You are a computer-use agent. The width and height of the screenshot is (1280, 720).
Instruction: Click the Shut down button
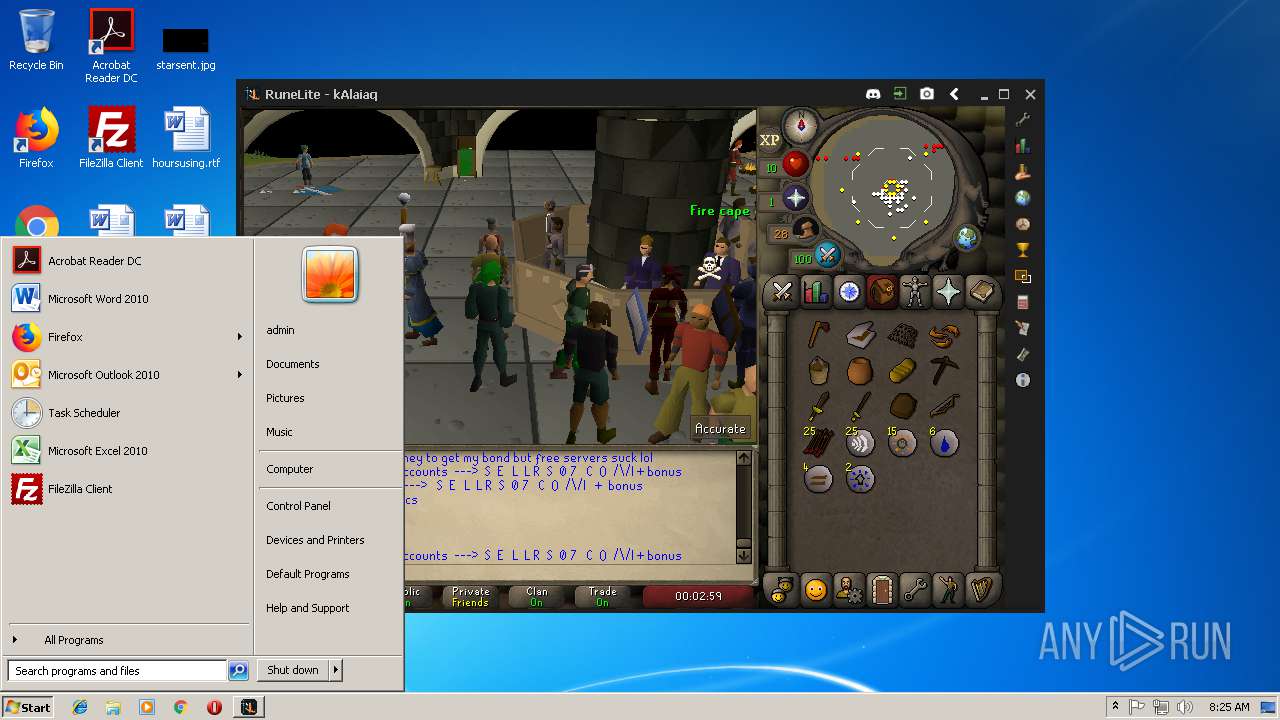coord(293,670)
